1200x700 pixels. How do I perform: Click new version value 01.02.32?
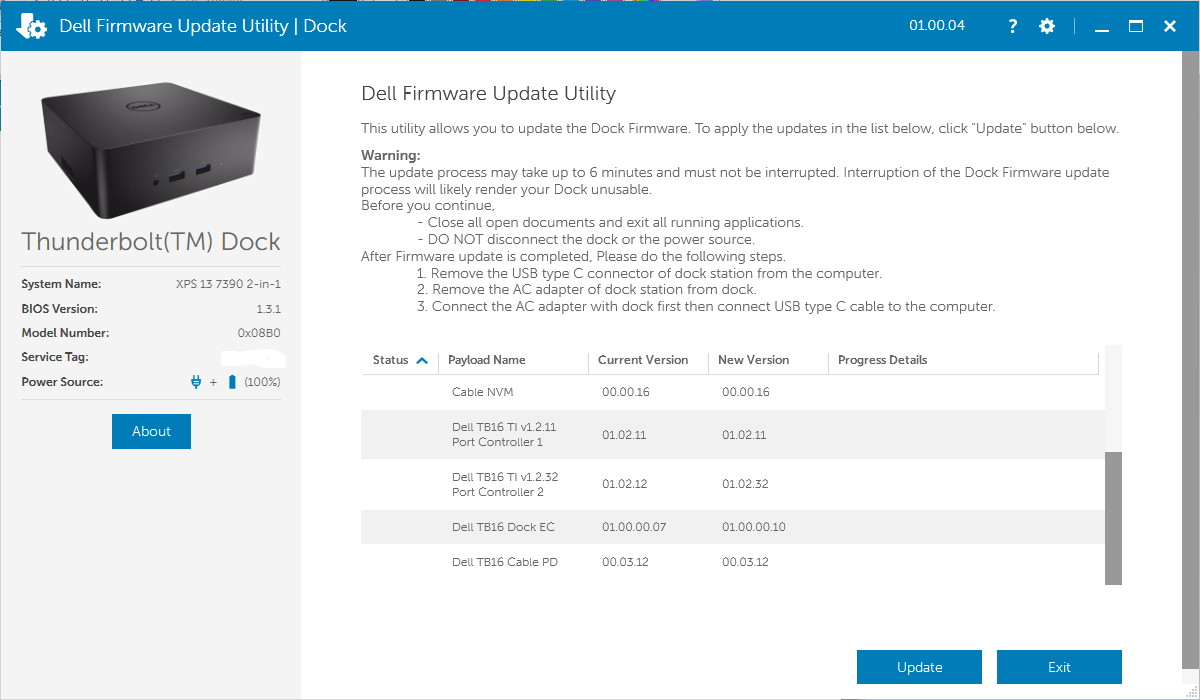[745, 484]
